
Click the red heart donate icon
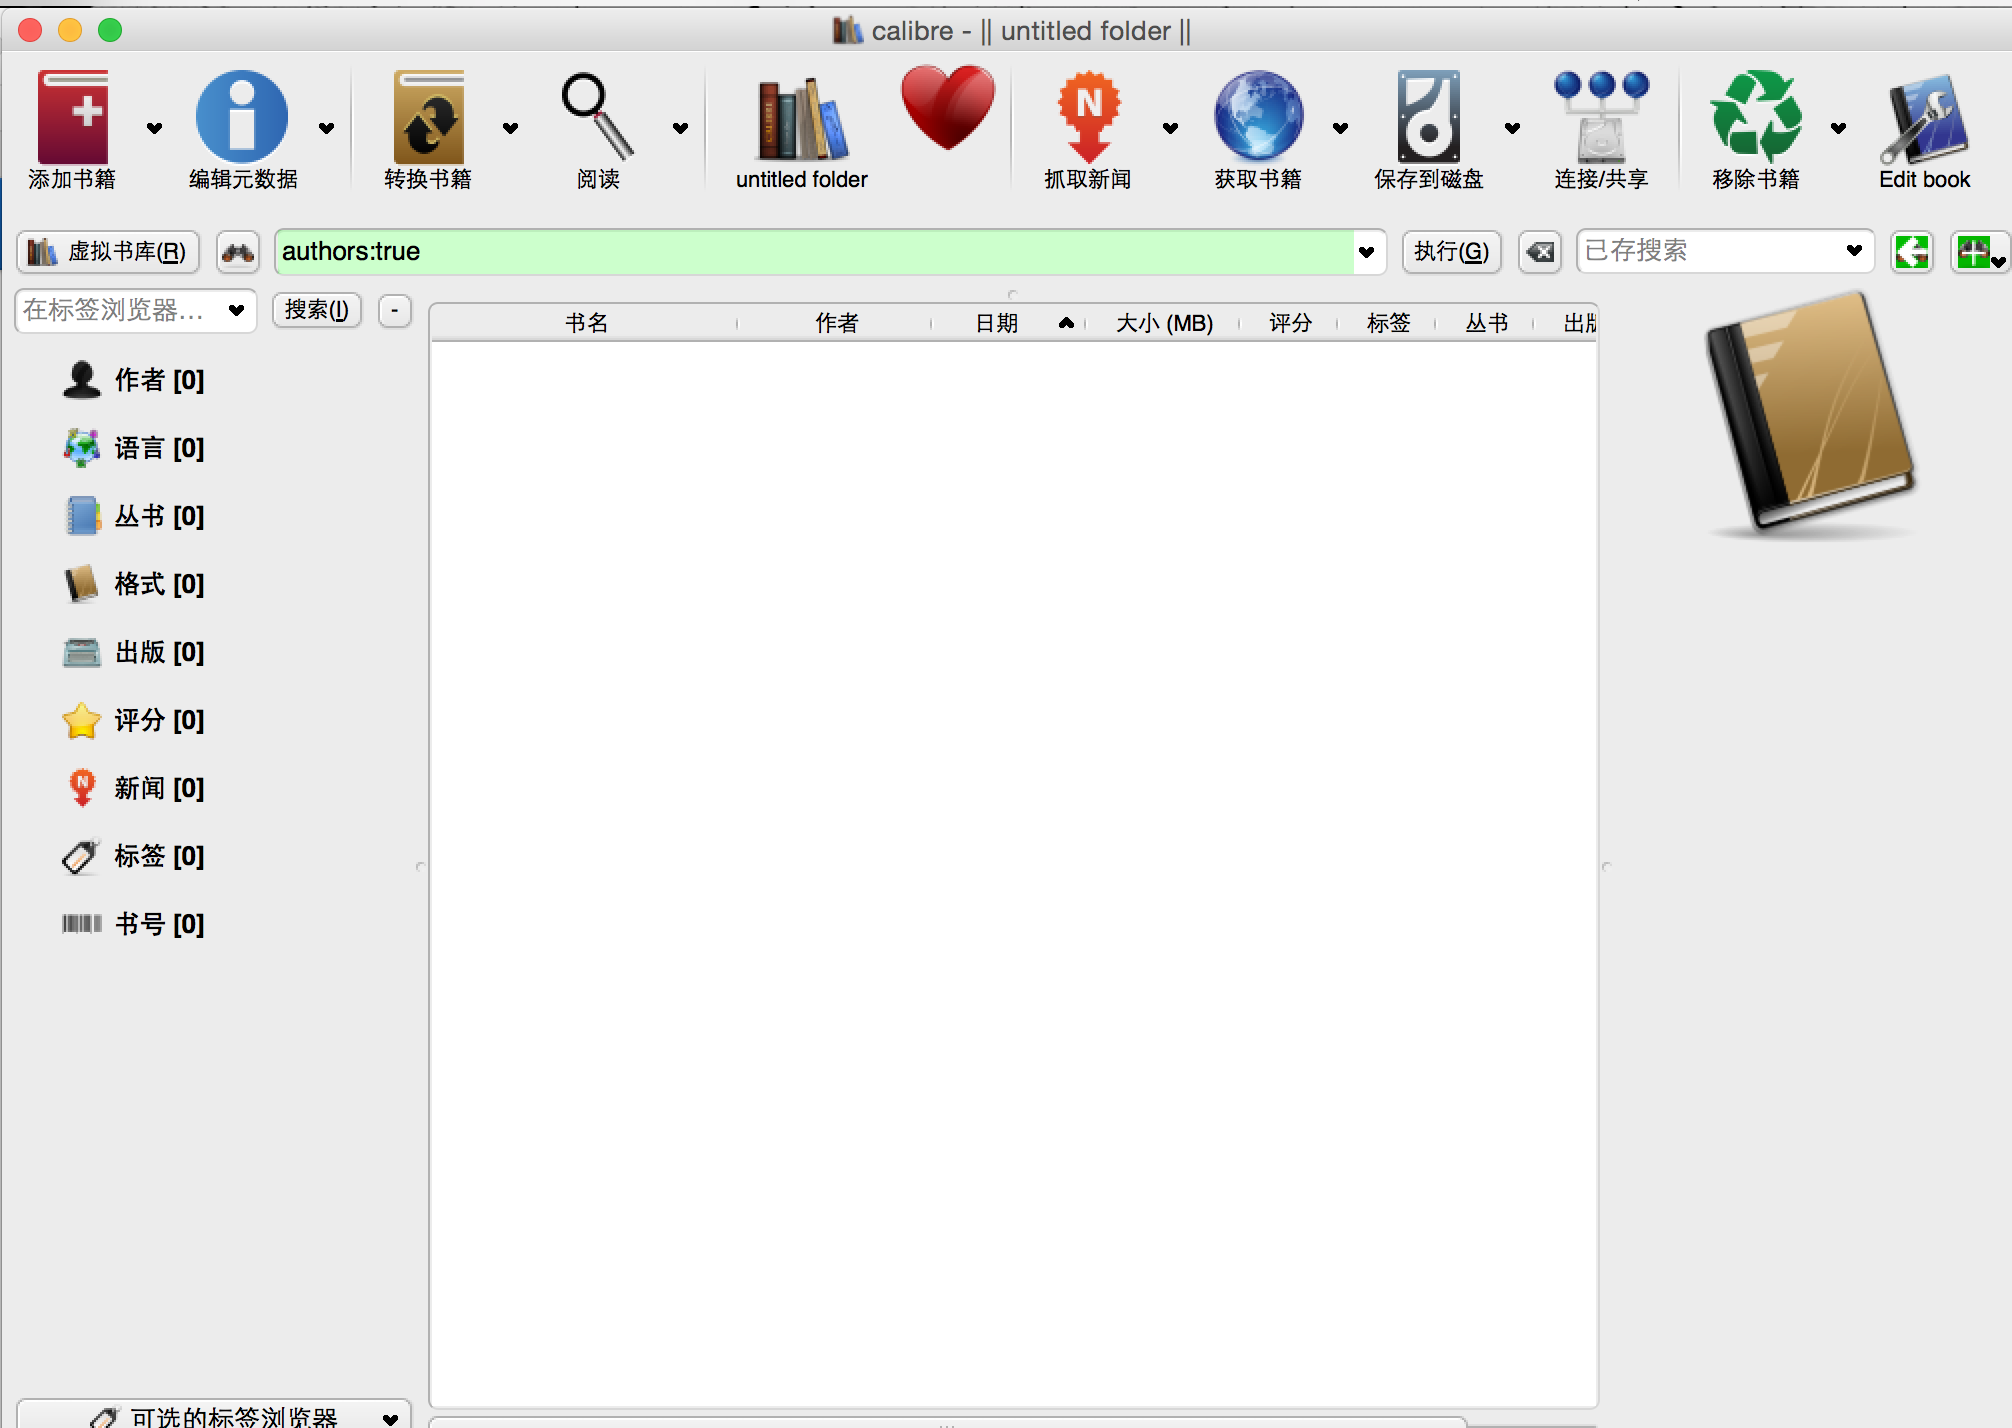[948, 108]
